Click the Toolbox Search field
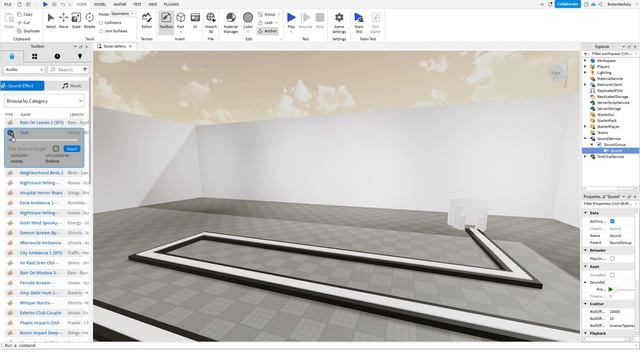The image size is (640, 360). pyautogui.click(x=65, y=69)
